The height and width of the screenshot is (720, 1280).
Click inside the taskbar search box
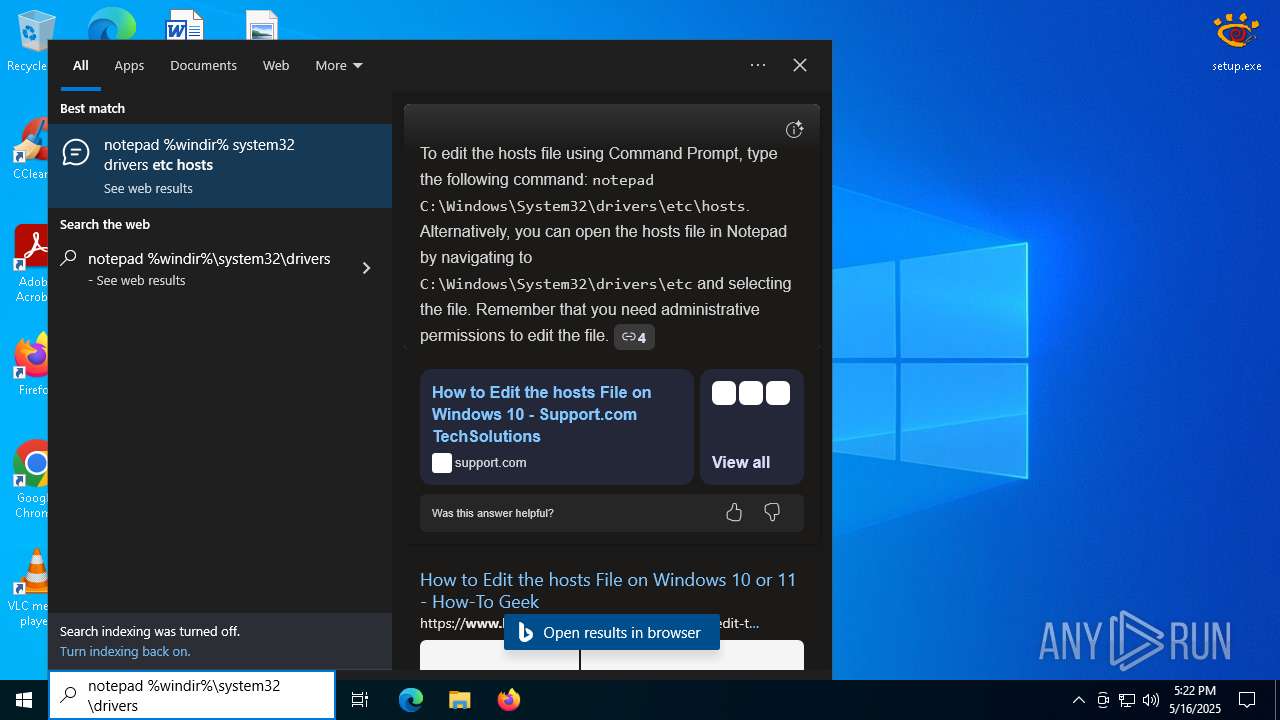click(192, 695)
